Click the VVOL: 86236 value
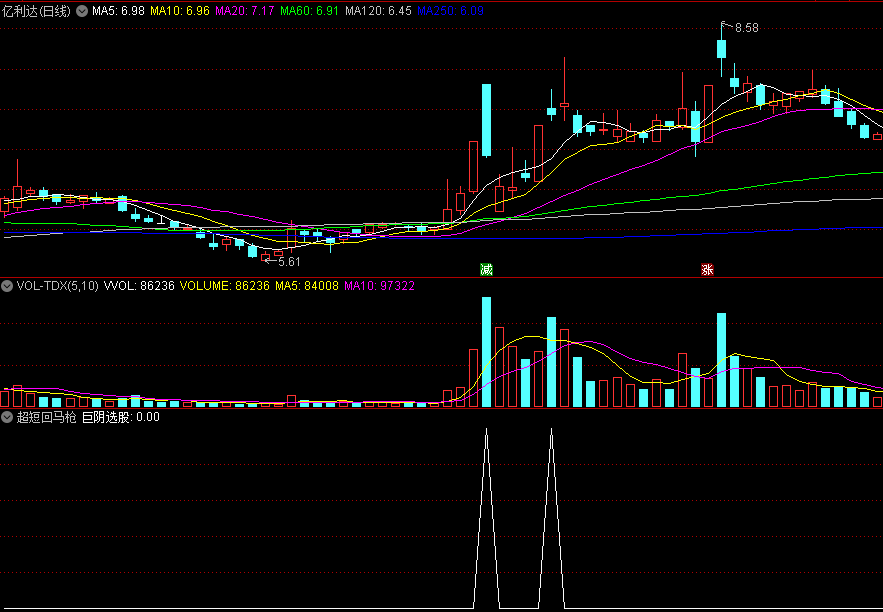Image resolution: width=883 pixels, height=612 pixels. coord(140,286)
